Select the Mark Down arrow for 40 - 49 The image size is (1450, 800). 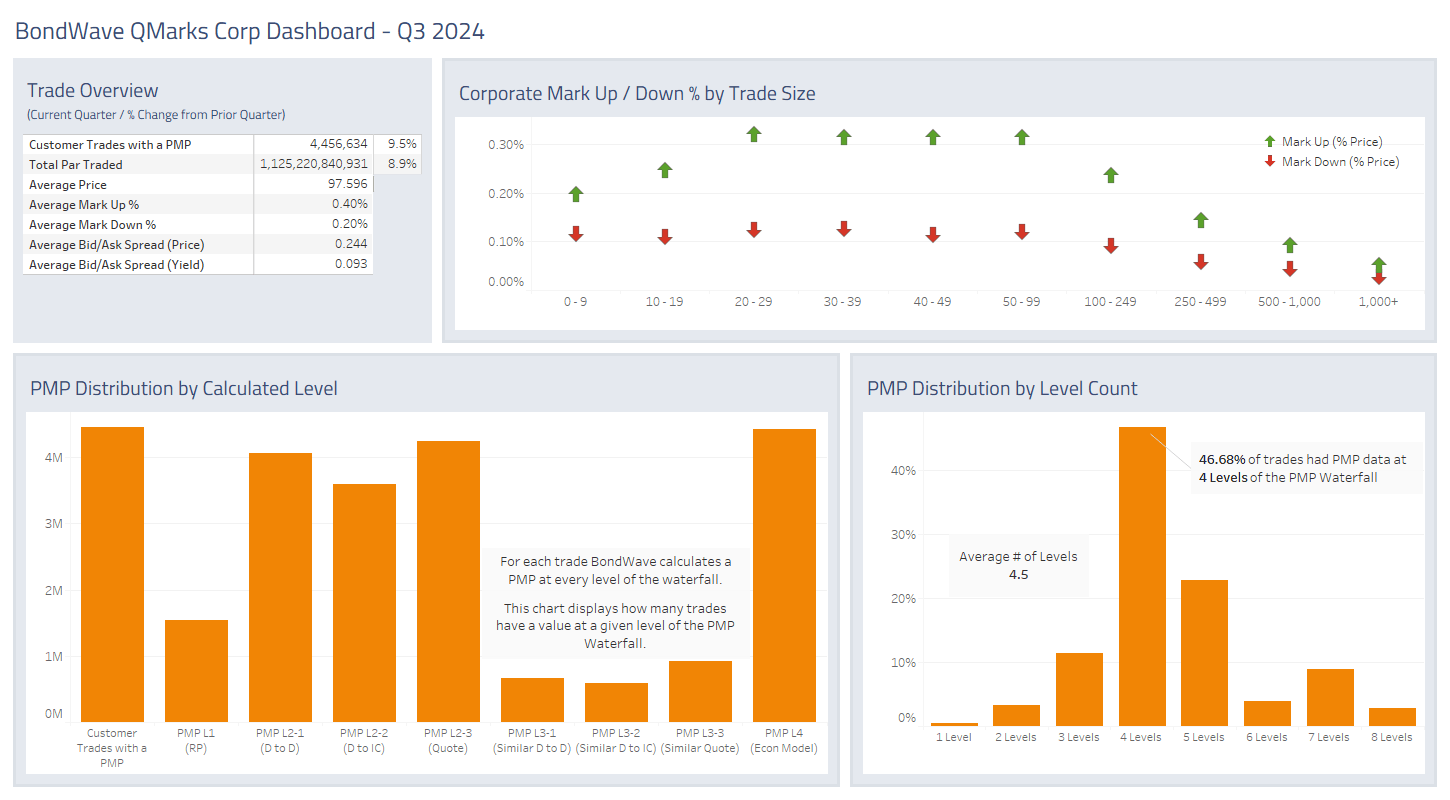tap(933, 234)
